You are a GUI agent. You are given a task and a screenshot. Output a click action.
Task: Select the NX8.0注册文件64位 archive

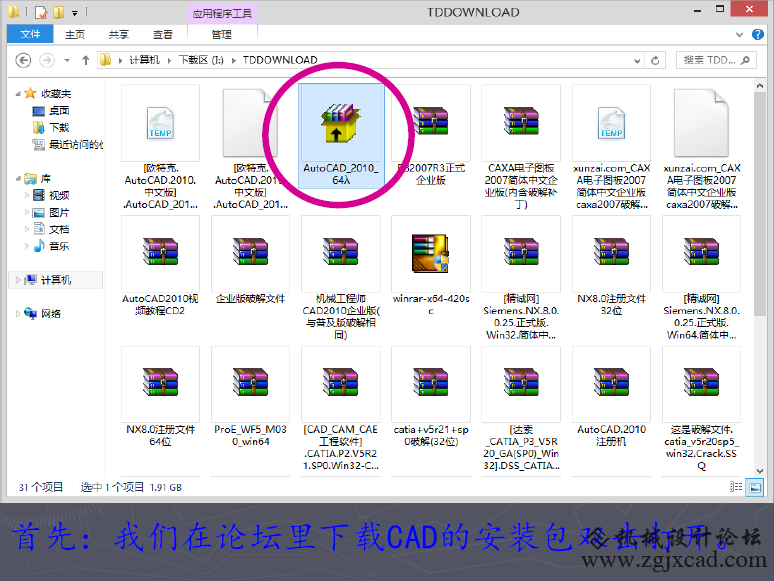click(x=160, y=382)
